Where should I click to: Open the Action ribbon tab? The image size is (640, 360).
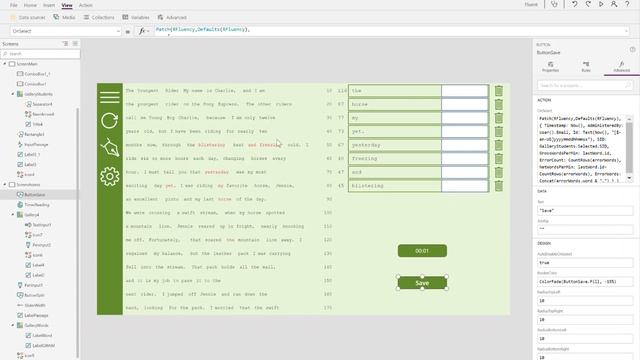pos(85,5)
